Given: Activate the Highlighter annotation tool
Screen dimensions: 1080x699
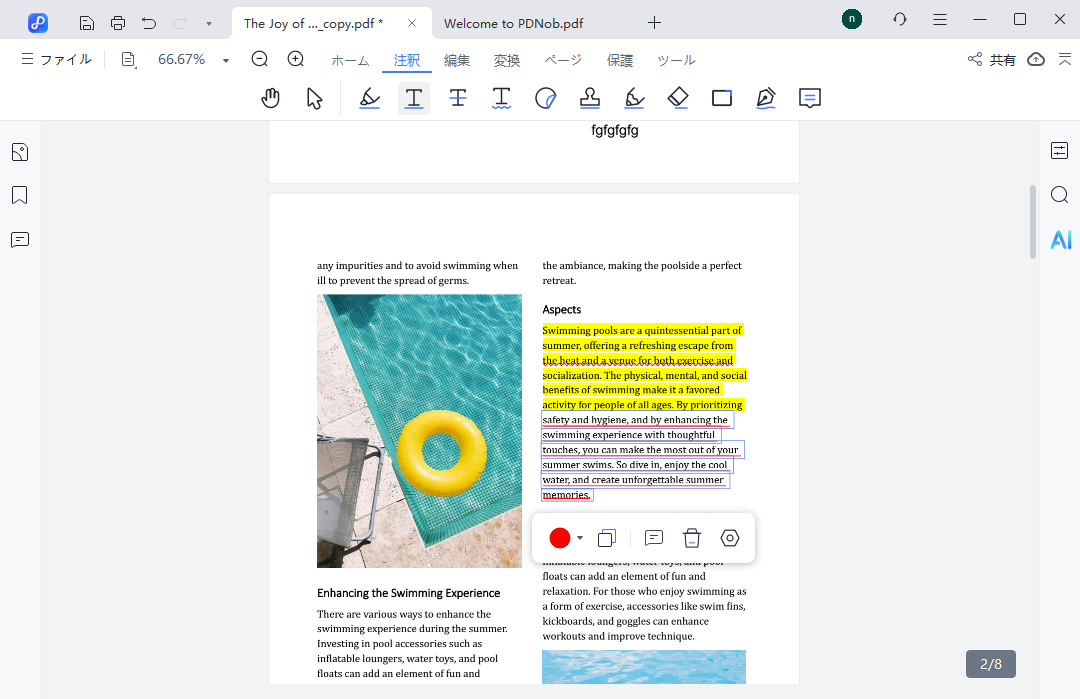Looking at the screenshot, I should coord(370,98).
